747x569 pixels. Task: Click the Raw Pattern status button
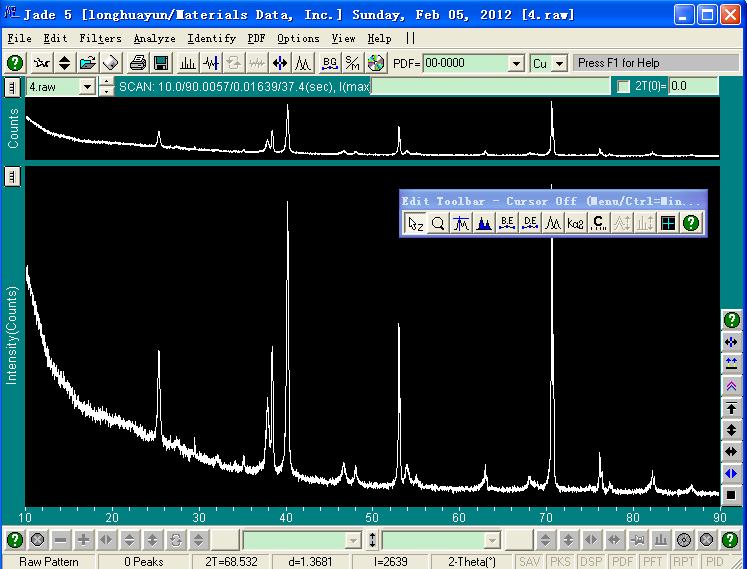pyautogui.click(x=49, y=561)
